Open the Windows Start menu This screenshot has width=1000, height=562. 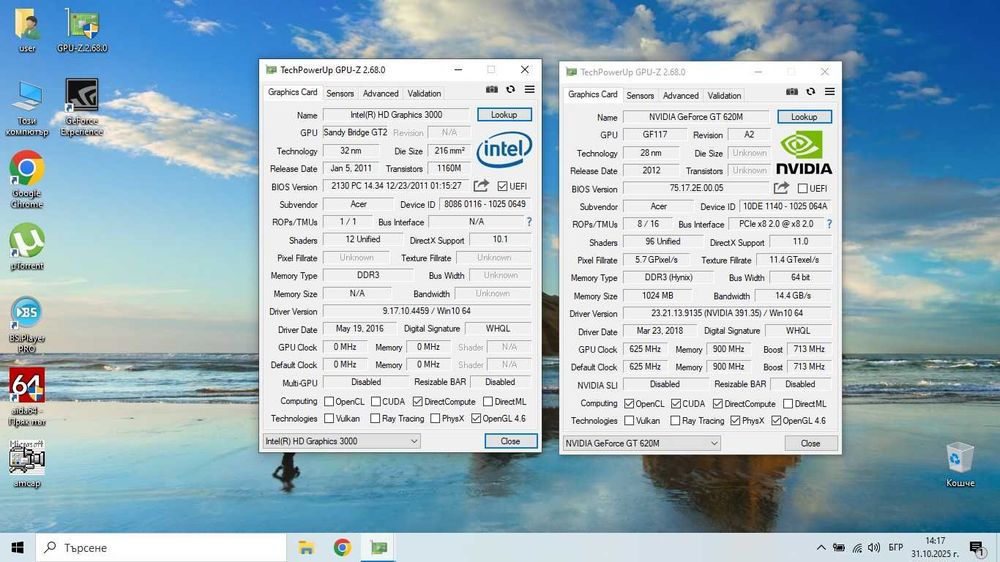point(17,547)
